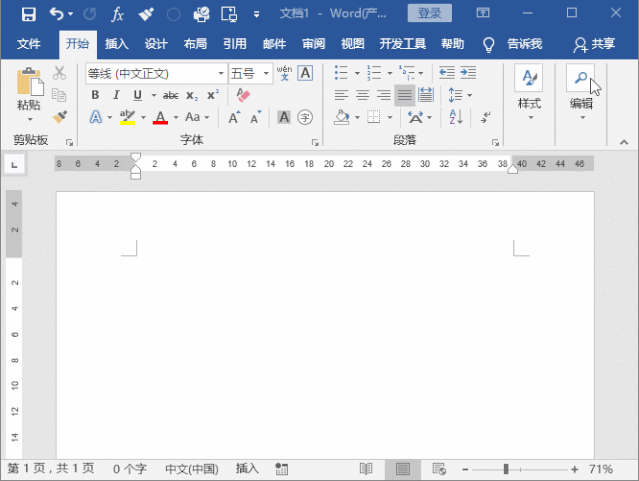Toggle justified alignment
This screenshot has width=639, height=481.
pyautogui.click(x=405, y=95)
